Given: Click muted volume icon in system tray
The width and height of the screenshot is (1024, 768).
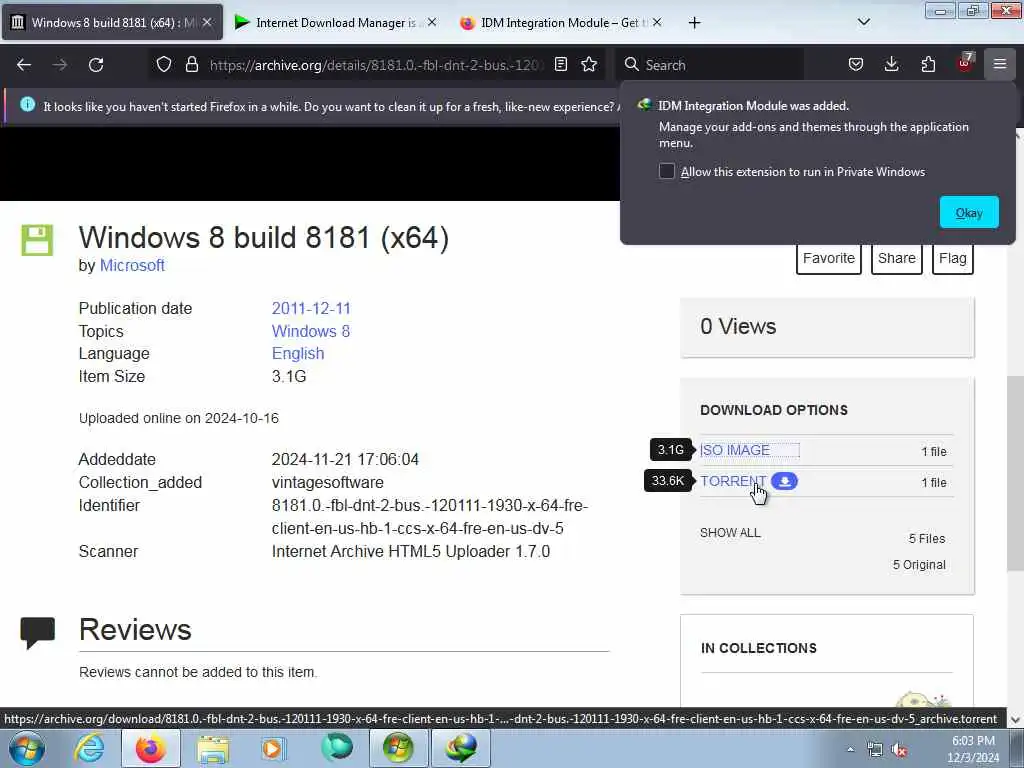Looking at the screenshot, I should pos(900,750).
